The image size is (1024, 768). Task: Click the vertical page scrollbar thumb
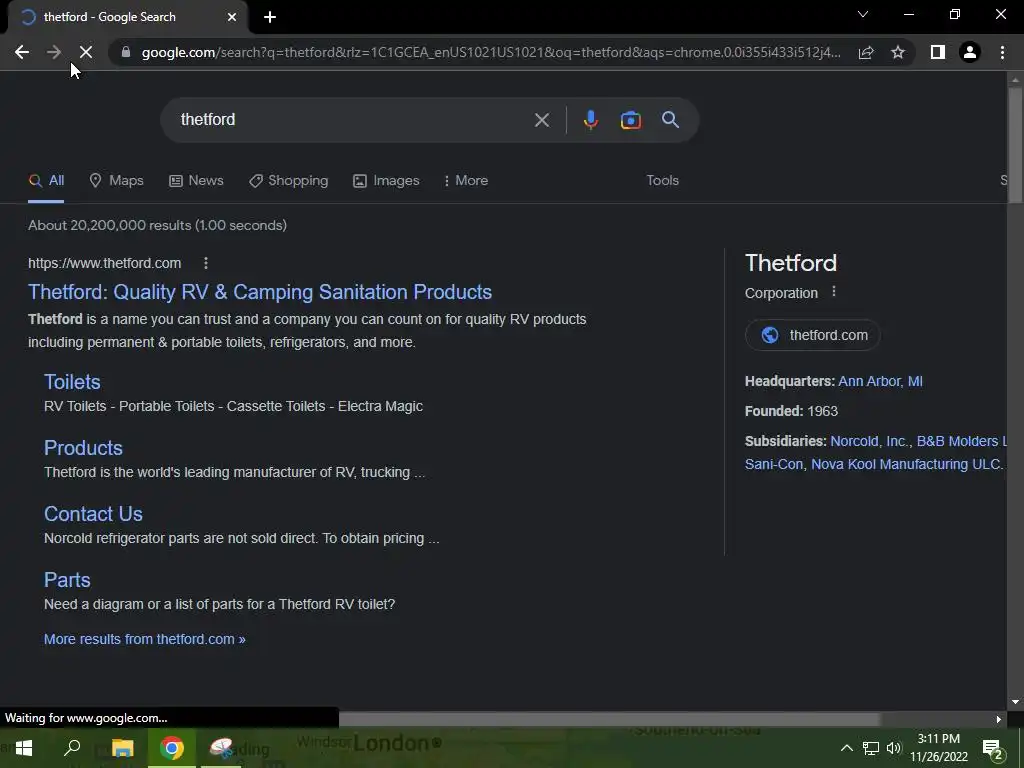[x=1015, y=144]
